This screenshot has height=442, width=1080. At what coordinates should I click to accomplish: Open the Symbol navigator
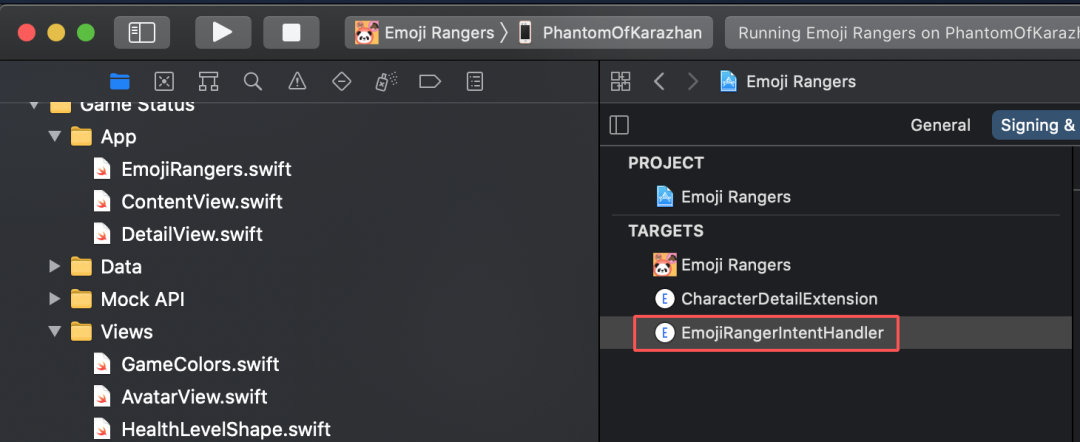[x=208, y=81]
